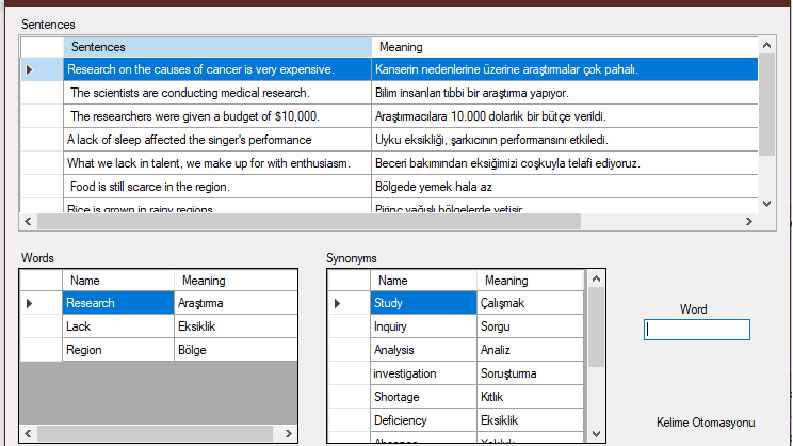
Task: Click the Words grid horizontal scrollbar thumb
Action: [155, 433]
